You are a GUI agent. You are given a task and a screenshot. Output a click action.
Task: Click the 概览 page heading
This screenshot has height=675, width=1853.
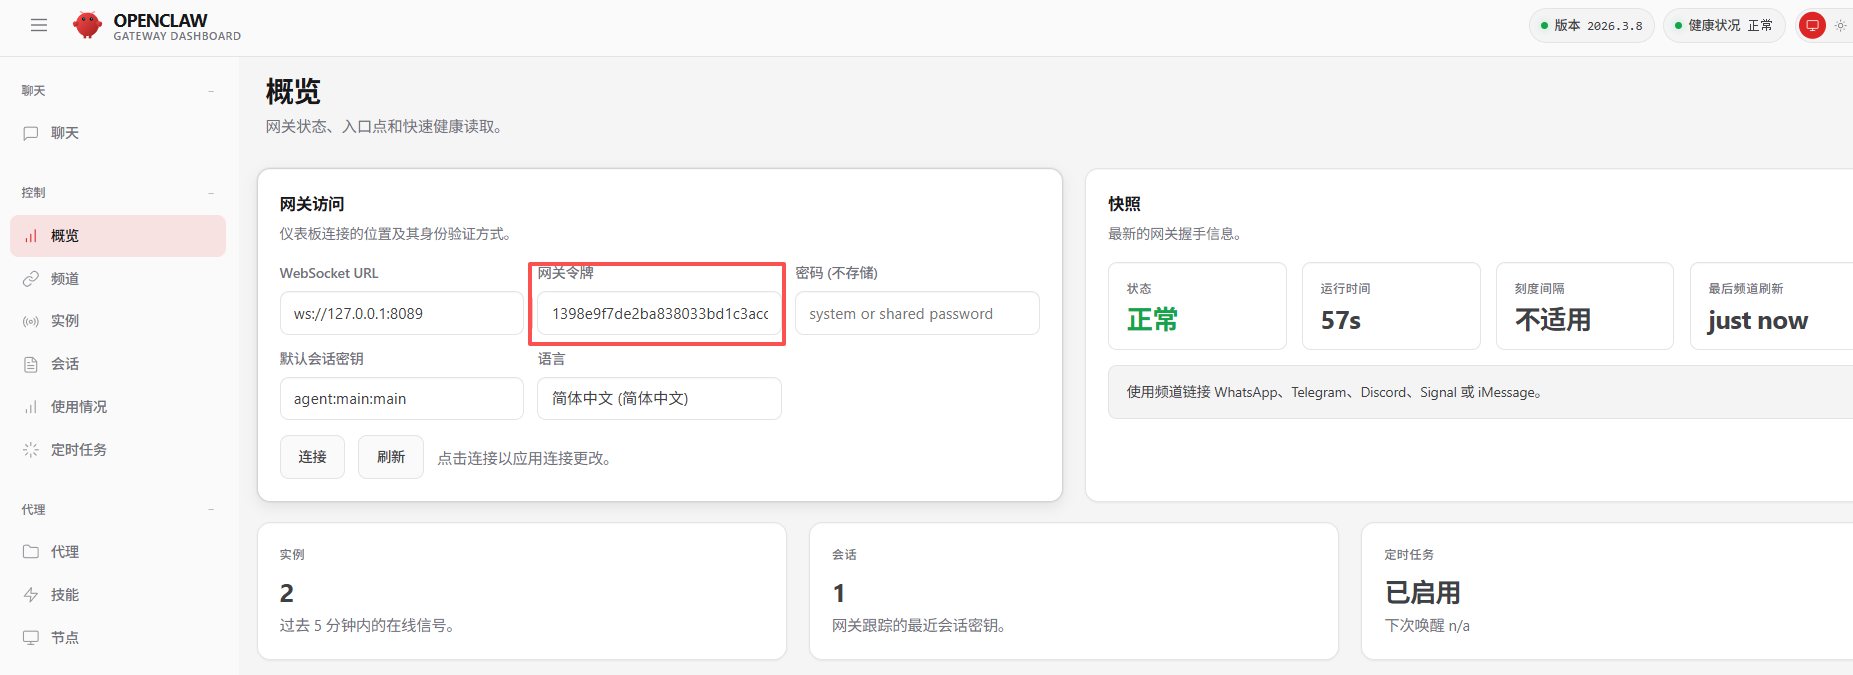(293, 92)
